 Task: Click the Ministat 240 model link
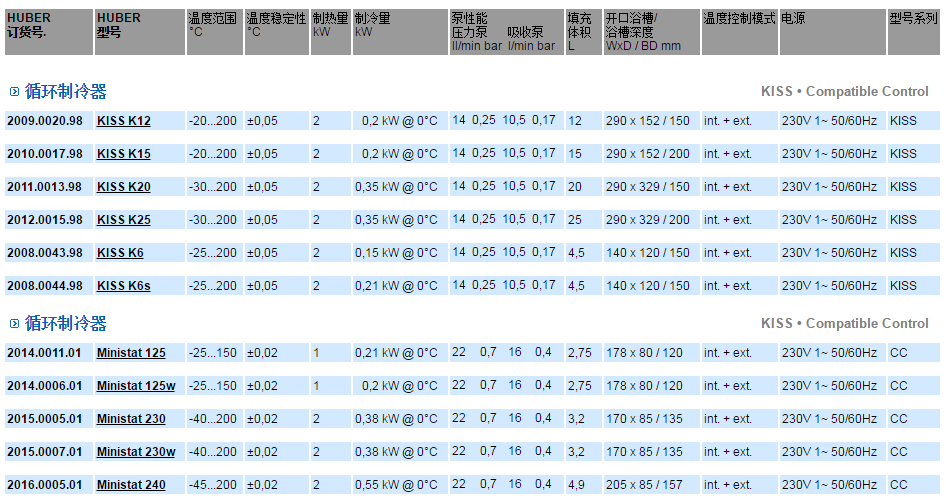click(131, 485)
